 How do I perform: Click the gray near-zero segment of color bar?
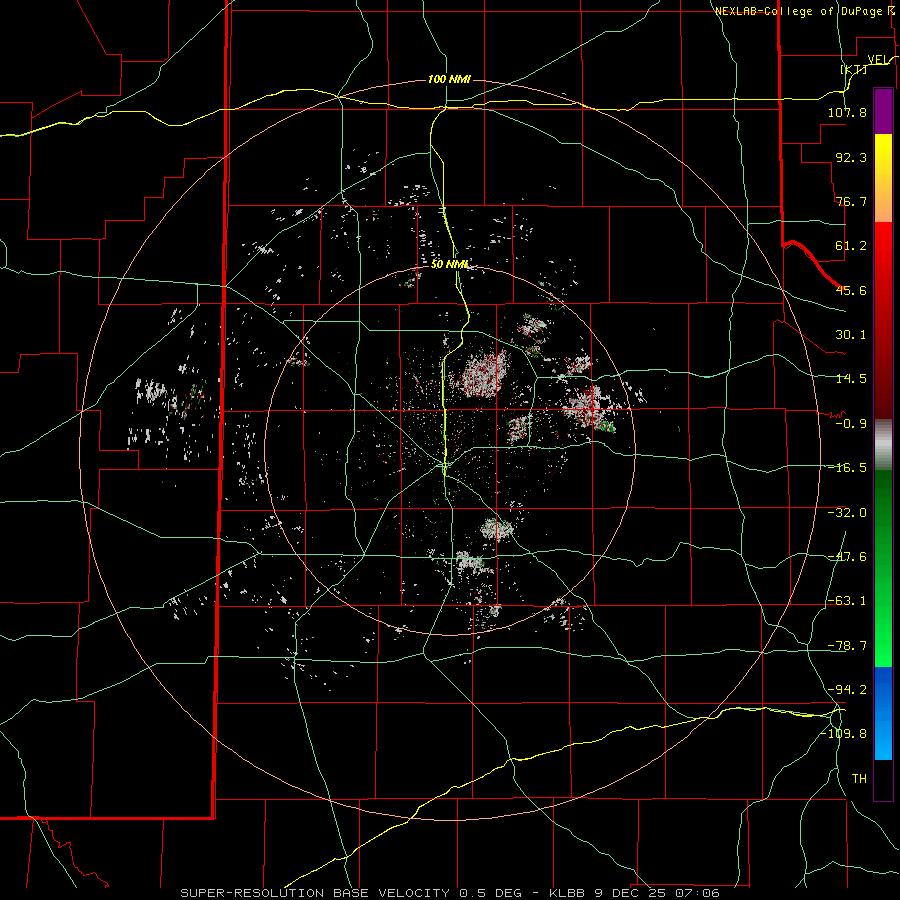pos(883,445)
